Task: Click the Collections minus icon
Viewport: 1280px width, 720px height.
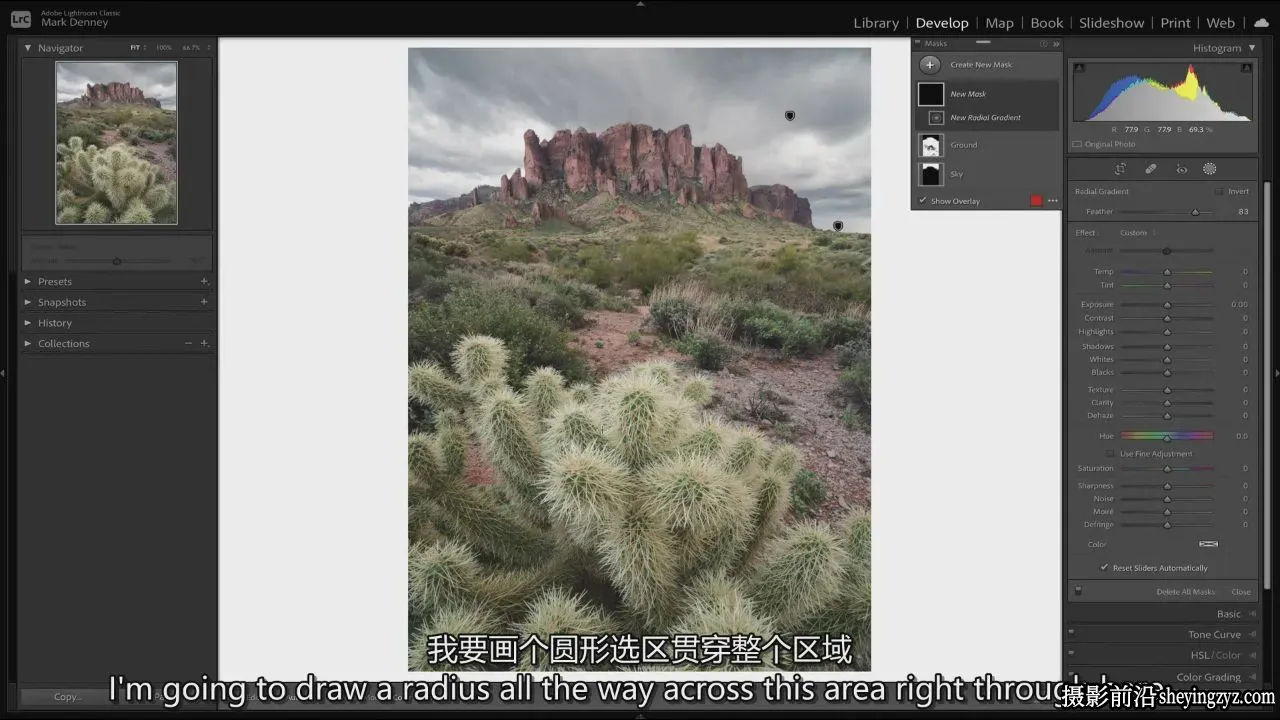Action: [x=188, y=343]
